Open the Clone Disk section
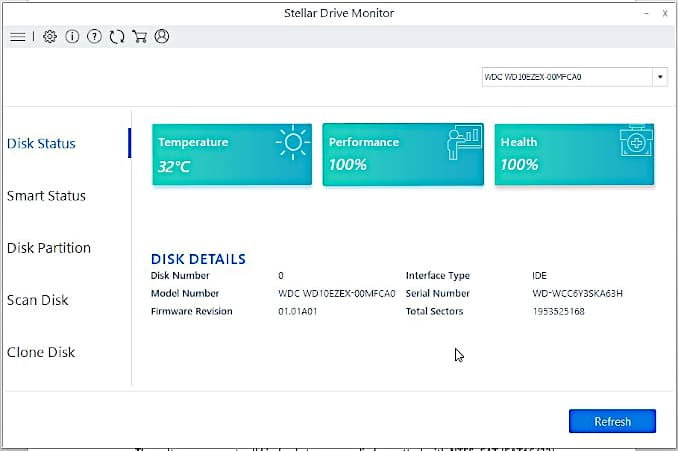 click(x=41, y=352)
